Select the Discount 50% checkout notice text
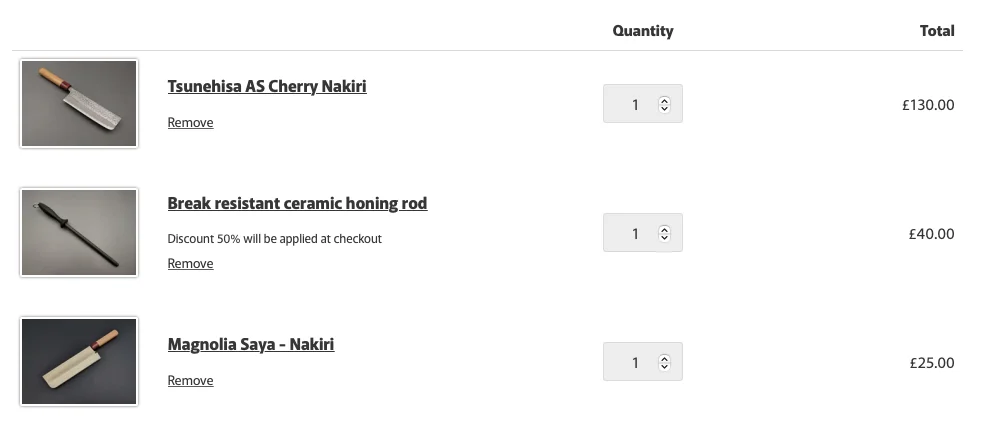Viewport: 982px width, 433px height. [x=274, y=239]
